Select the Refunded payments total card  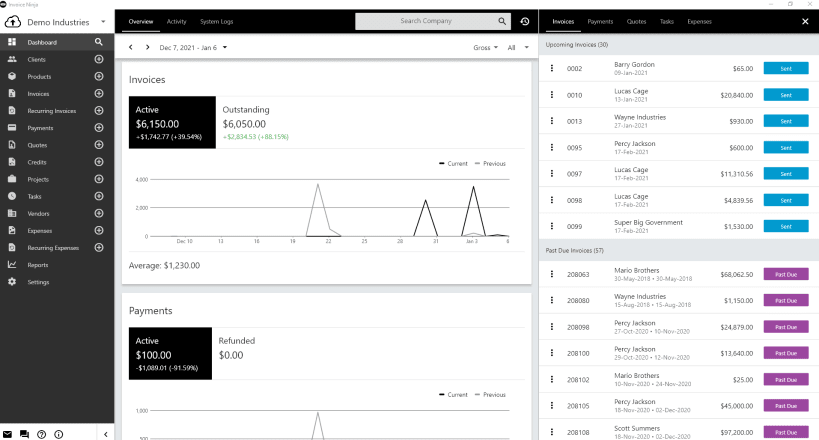237,353
